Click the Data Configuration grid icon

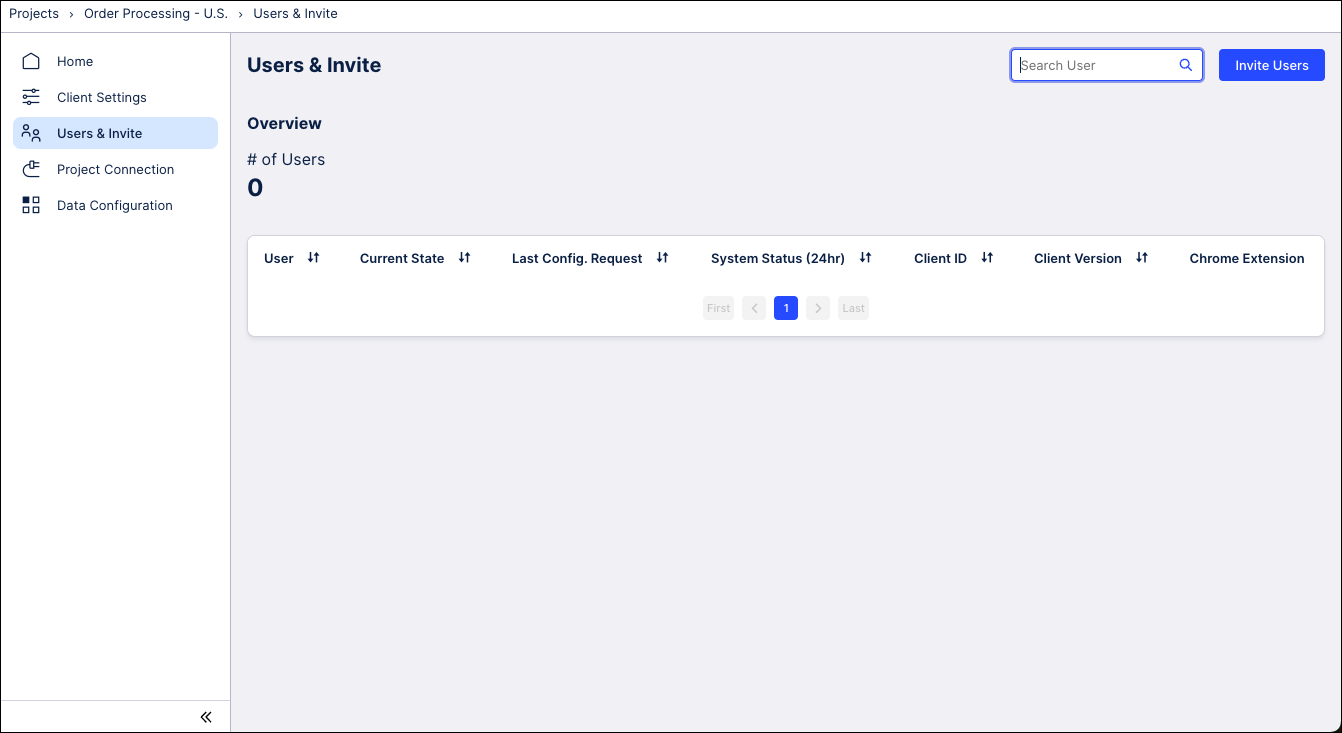[31, 205]
